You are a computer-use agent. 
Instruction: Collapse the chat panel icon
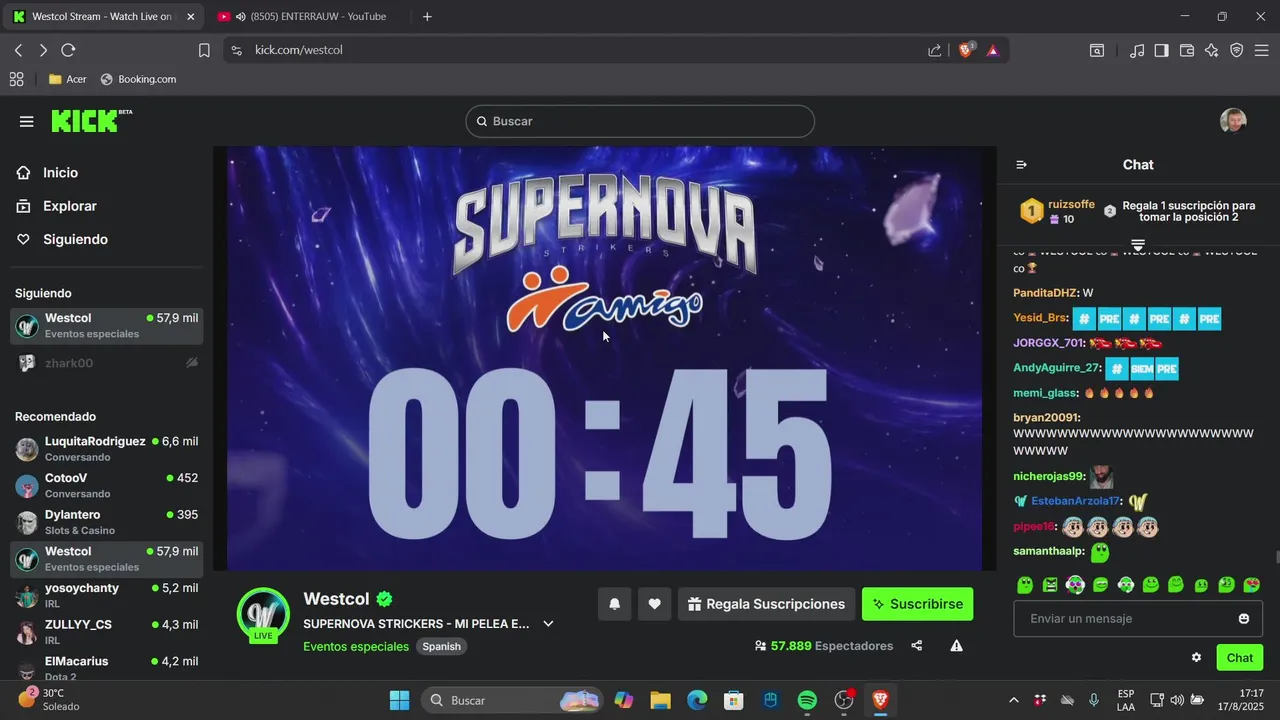click(x=1021, y=165)
